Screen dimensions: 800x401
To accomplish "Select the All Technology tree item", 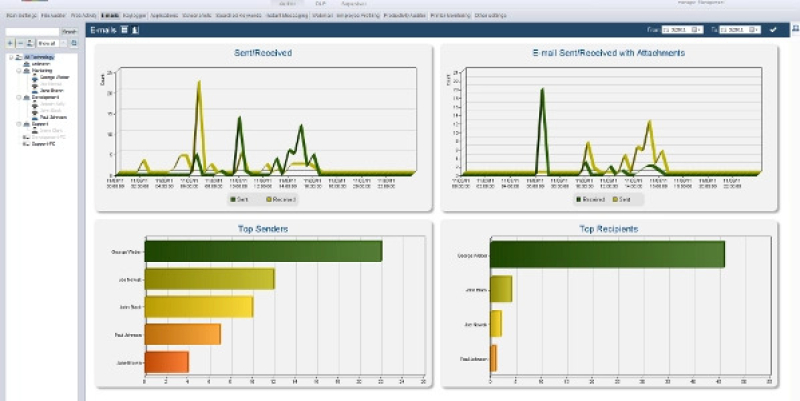I will click(x=39, y=57).
